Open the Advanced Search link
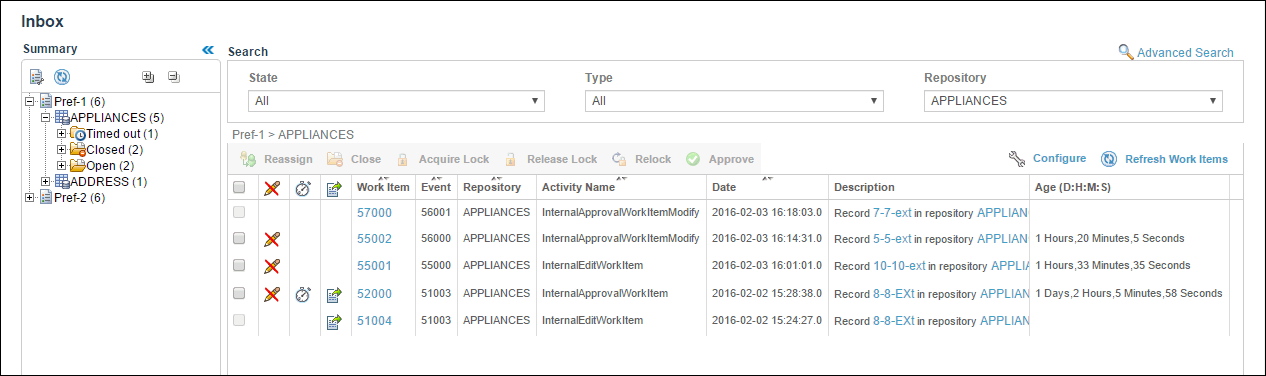The height and width of the screenshot is (376, 1266). pos(1185,53)
